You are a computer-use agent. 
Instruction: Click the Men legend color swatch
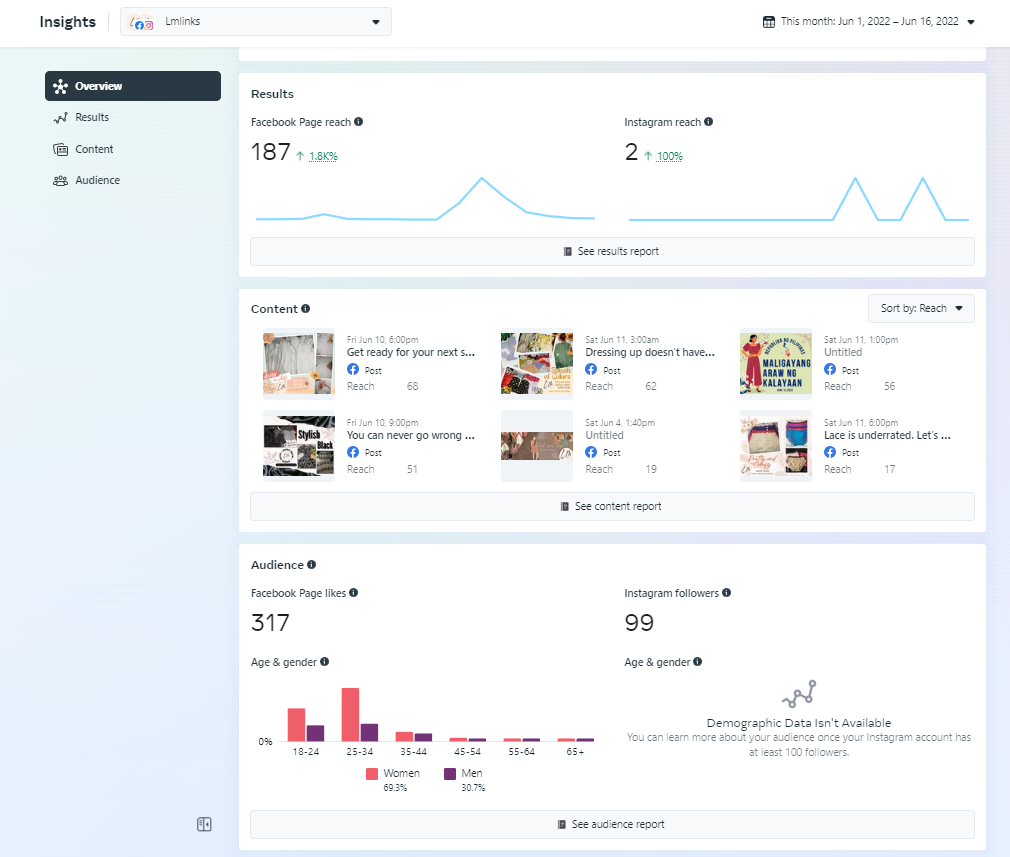[x=450, y=774]
